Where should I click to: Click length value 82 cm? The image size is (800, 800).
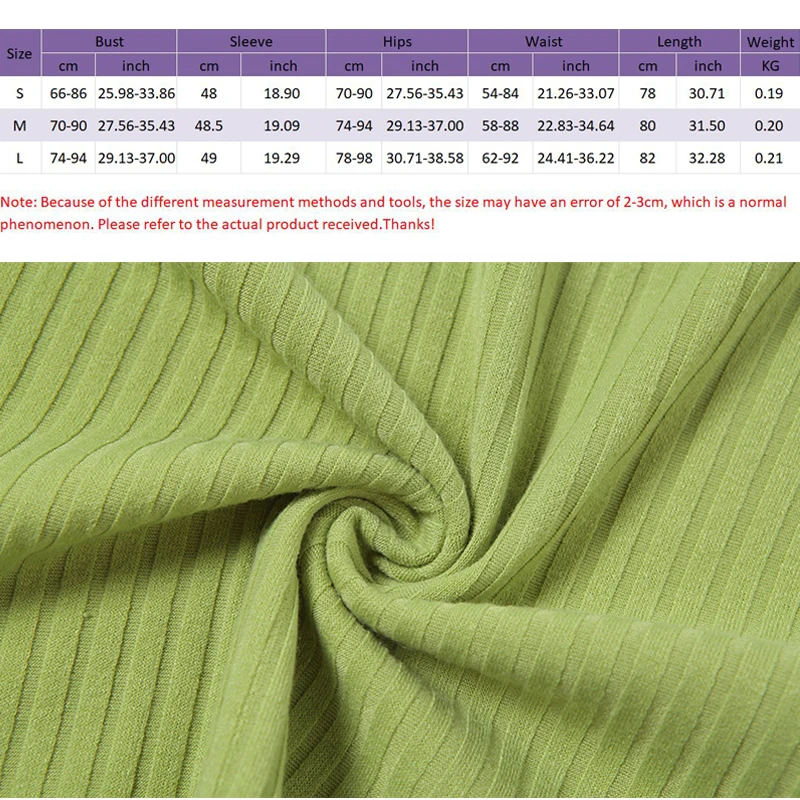[x=647, y=158]
